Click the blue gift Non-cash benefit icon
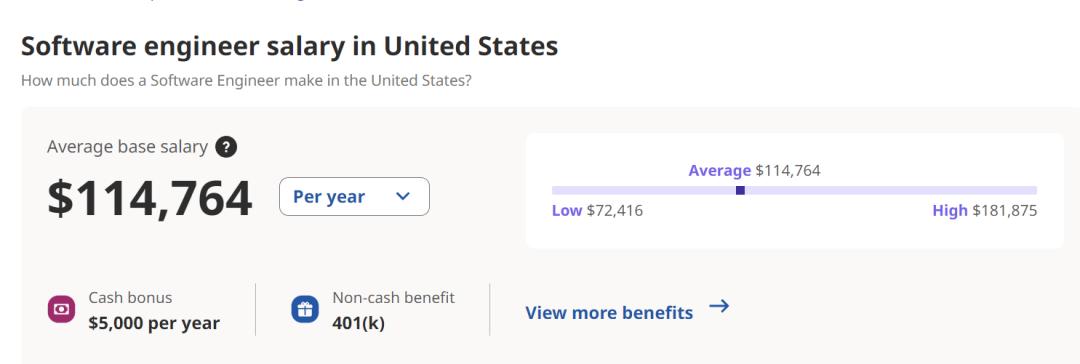This screenshot has height=364, width=1080. click(x=305, y=309)
